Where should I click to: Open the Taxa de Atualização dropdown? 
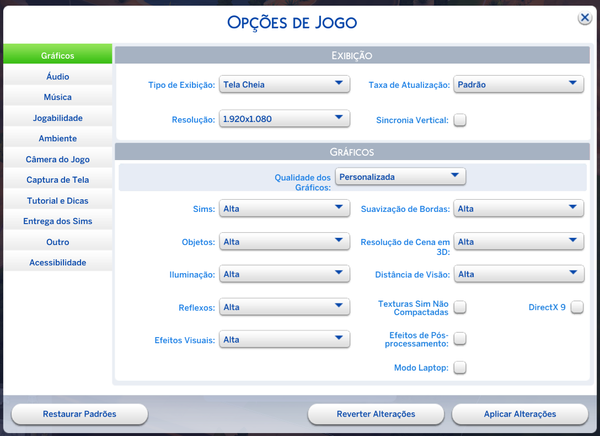(518, 84)
